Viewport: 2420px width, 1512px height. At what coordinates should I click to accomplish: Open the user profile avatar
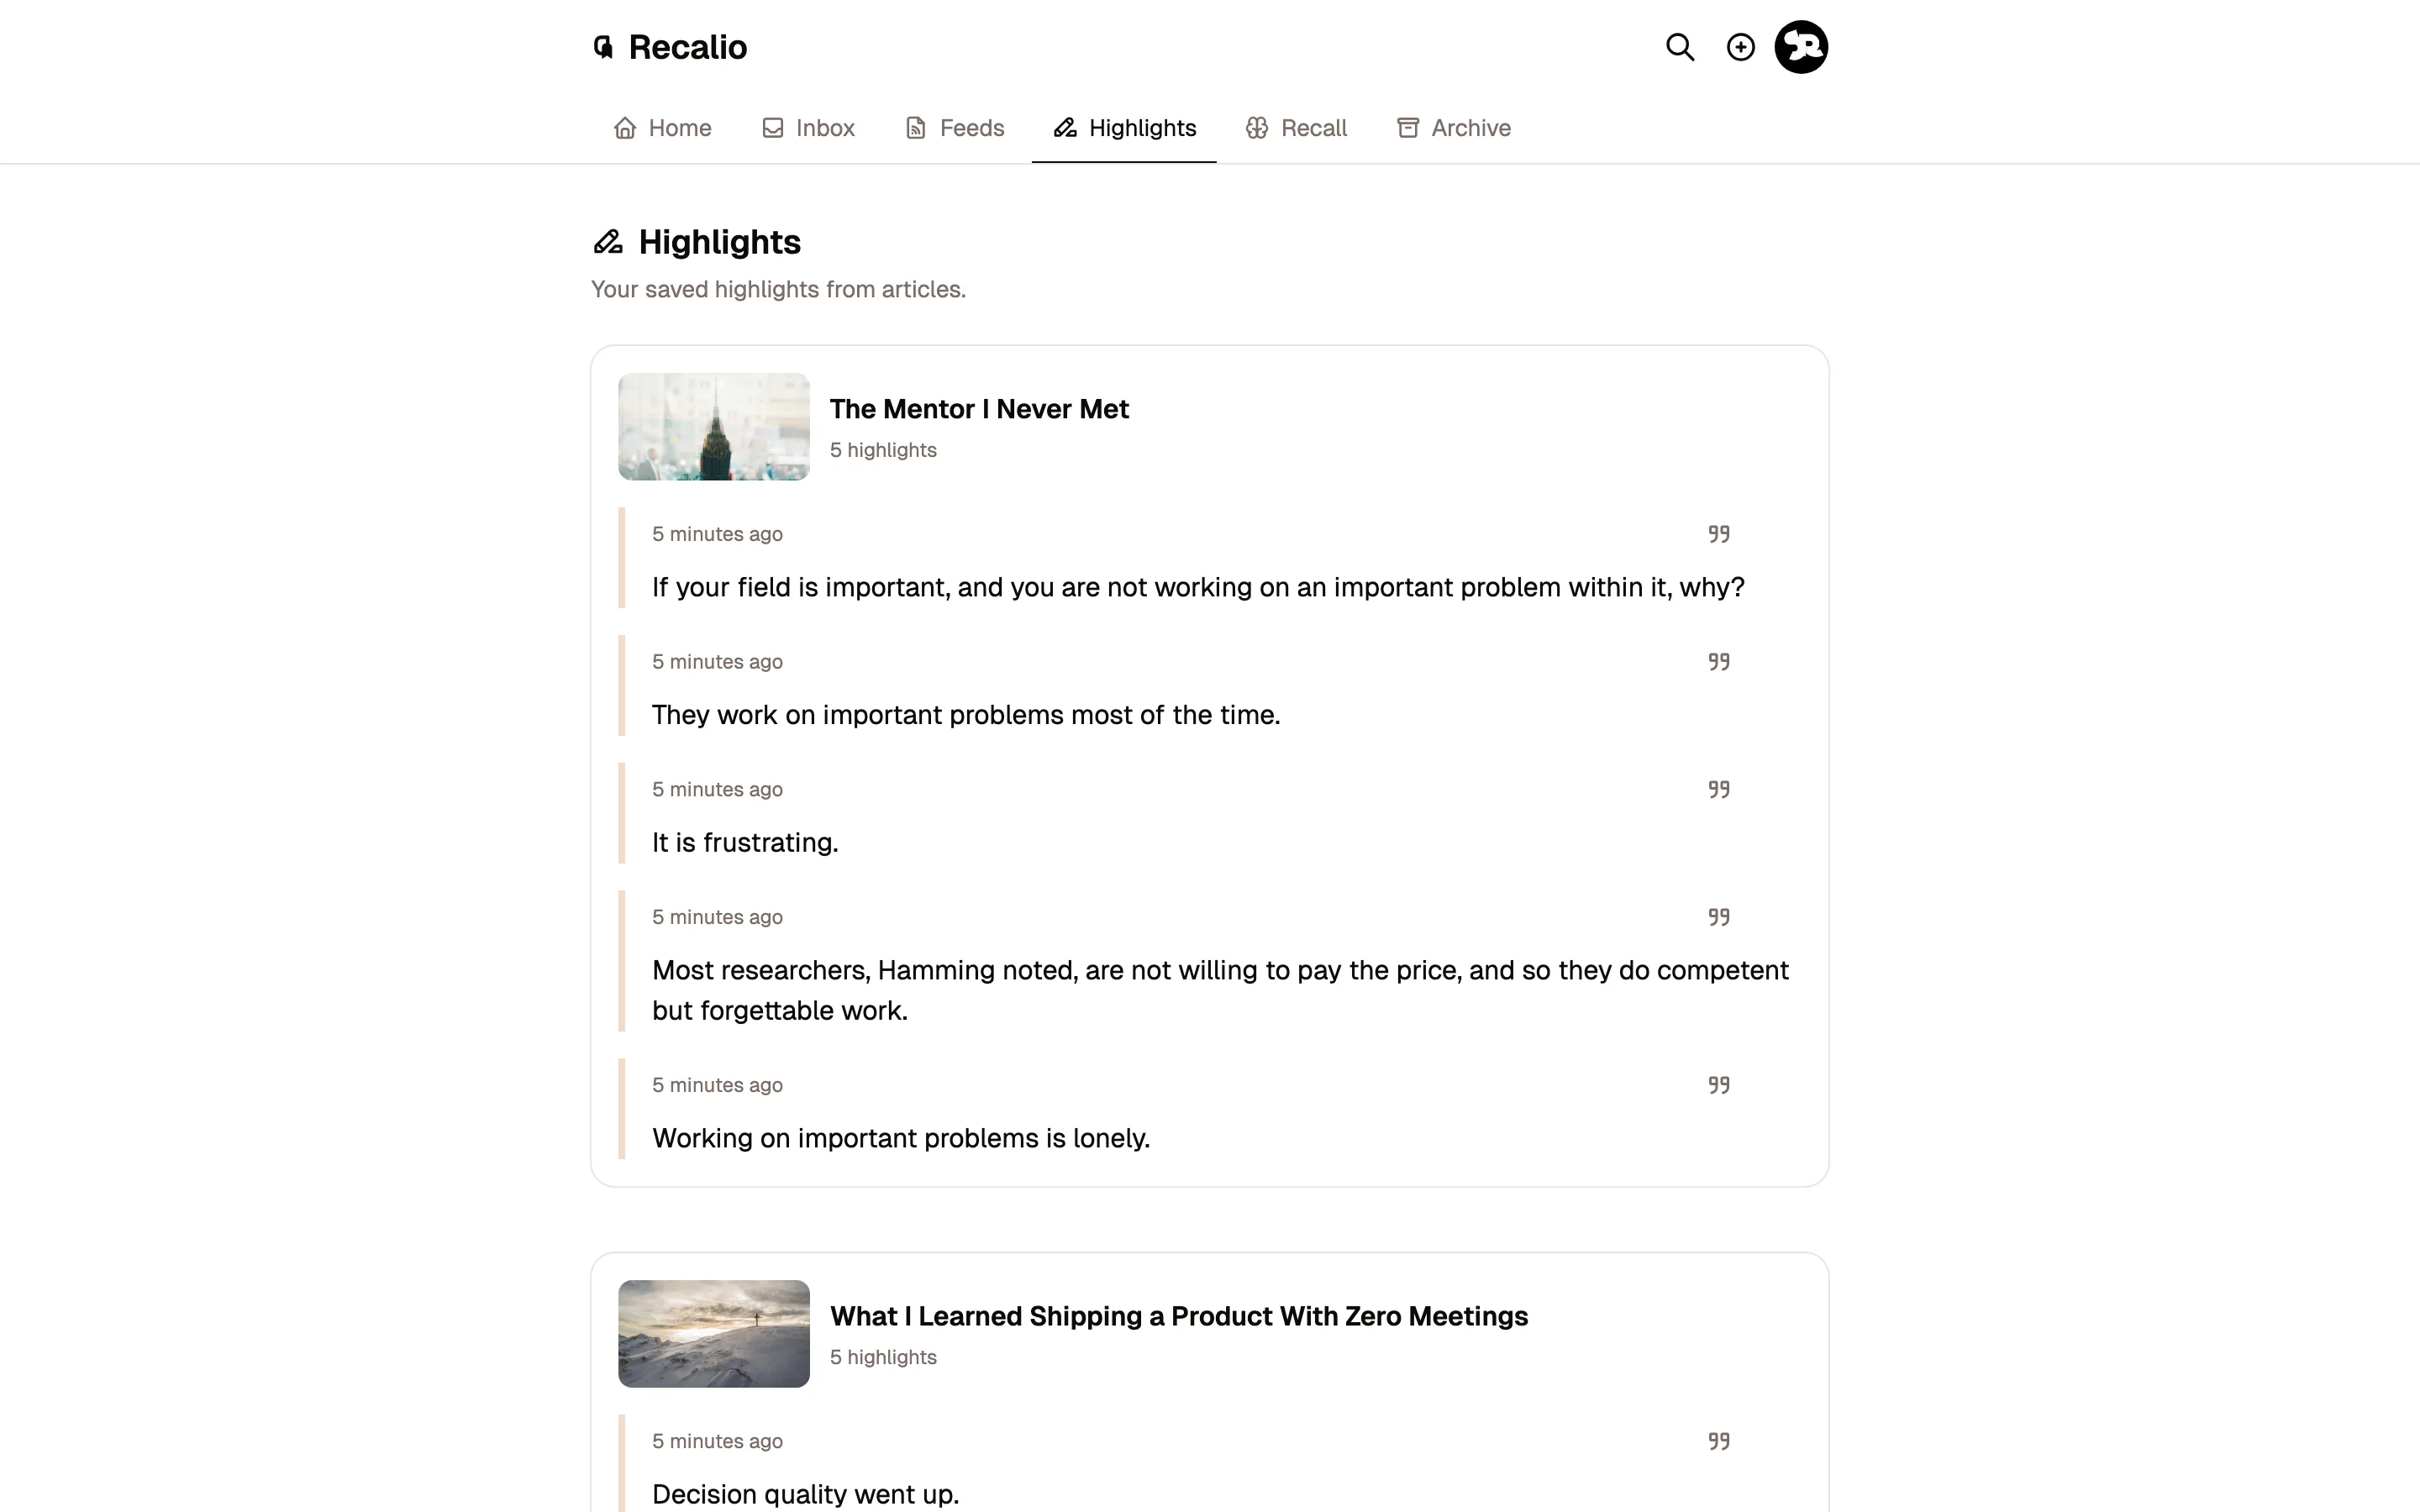[x=1801, y=47]
